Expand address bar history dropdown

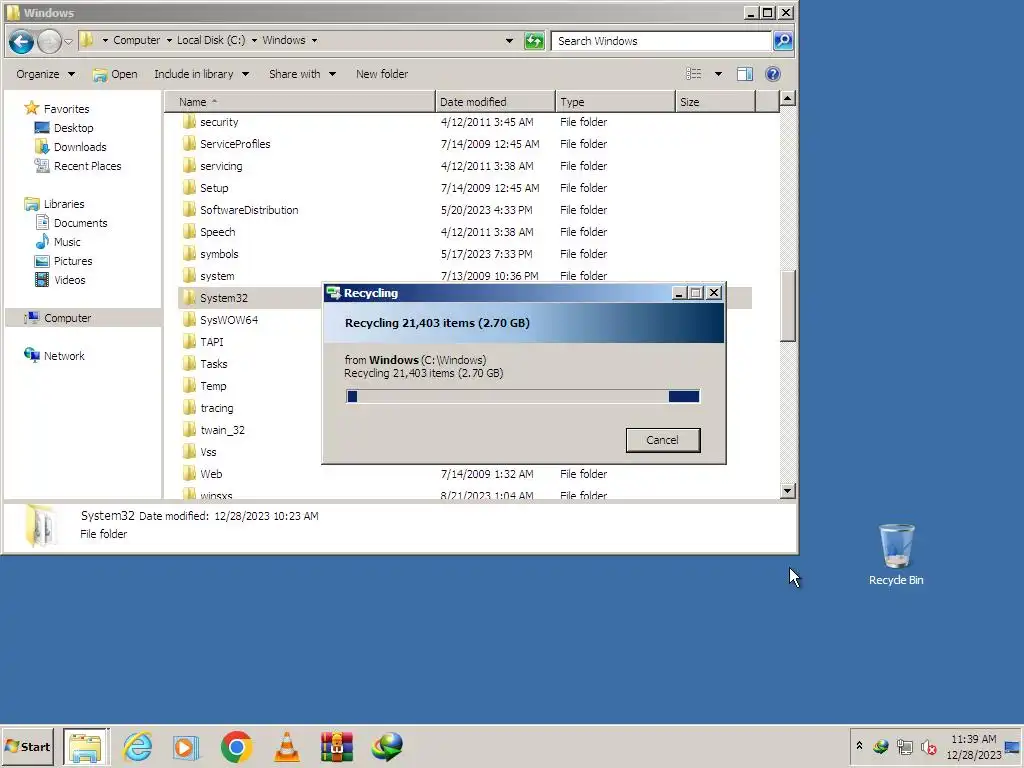(x=509, y=40)
